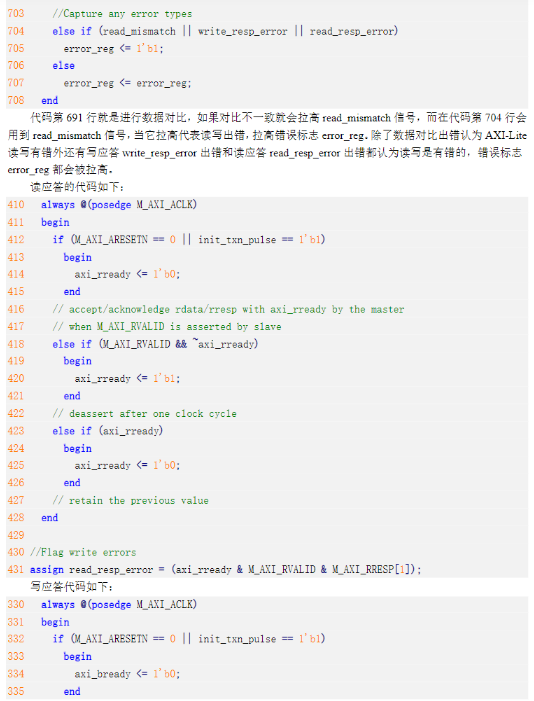Click line number 428
The height and width of the screenshot is (701, 534).
coord(16,518)
